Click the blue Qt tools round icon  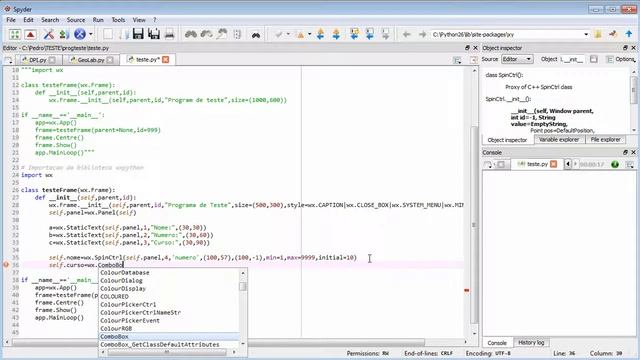(x=80, y=34)
